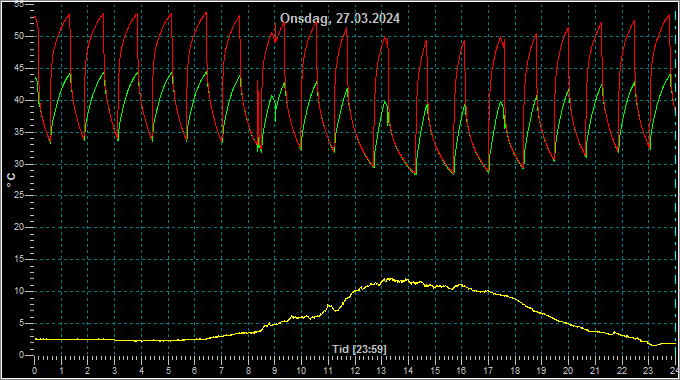Click the bright cyan dashed cursor line at right edge
The width and height of the screenshot is (680, 380).
[x=676, y=182]
